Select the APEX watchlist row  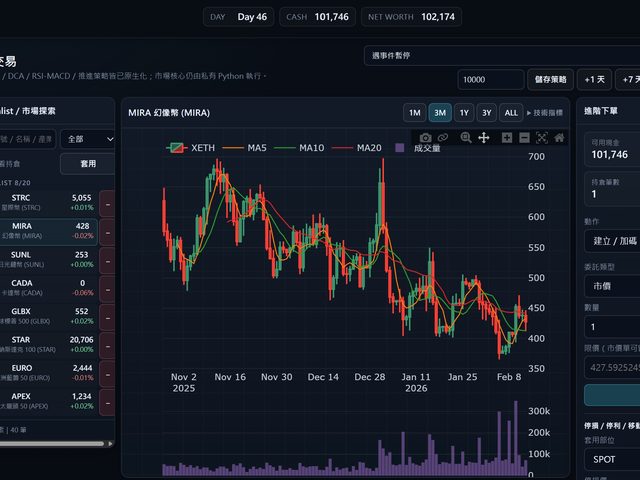pyautogui.click(x=48, y=402)
